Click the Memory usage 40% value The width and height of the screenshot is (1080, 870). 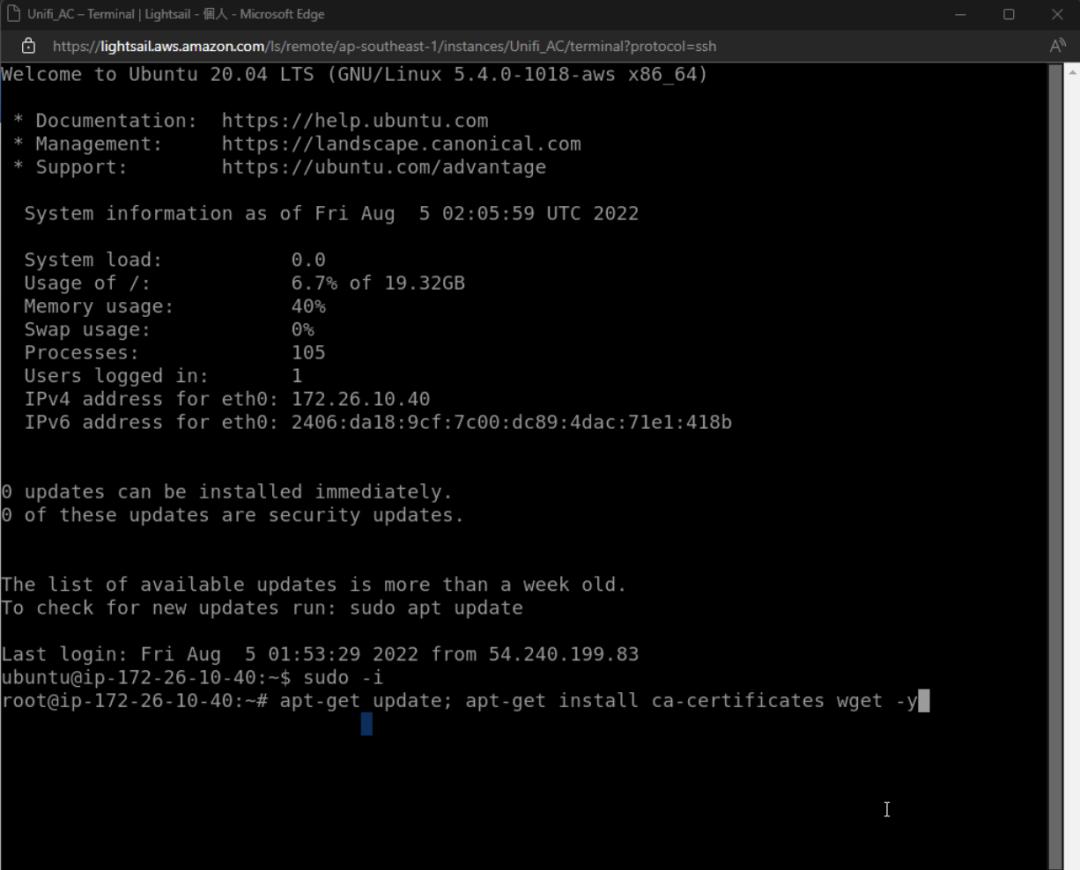[x=308, y=307]
